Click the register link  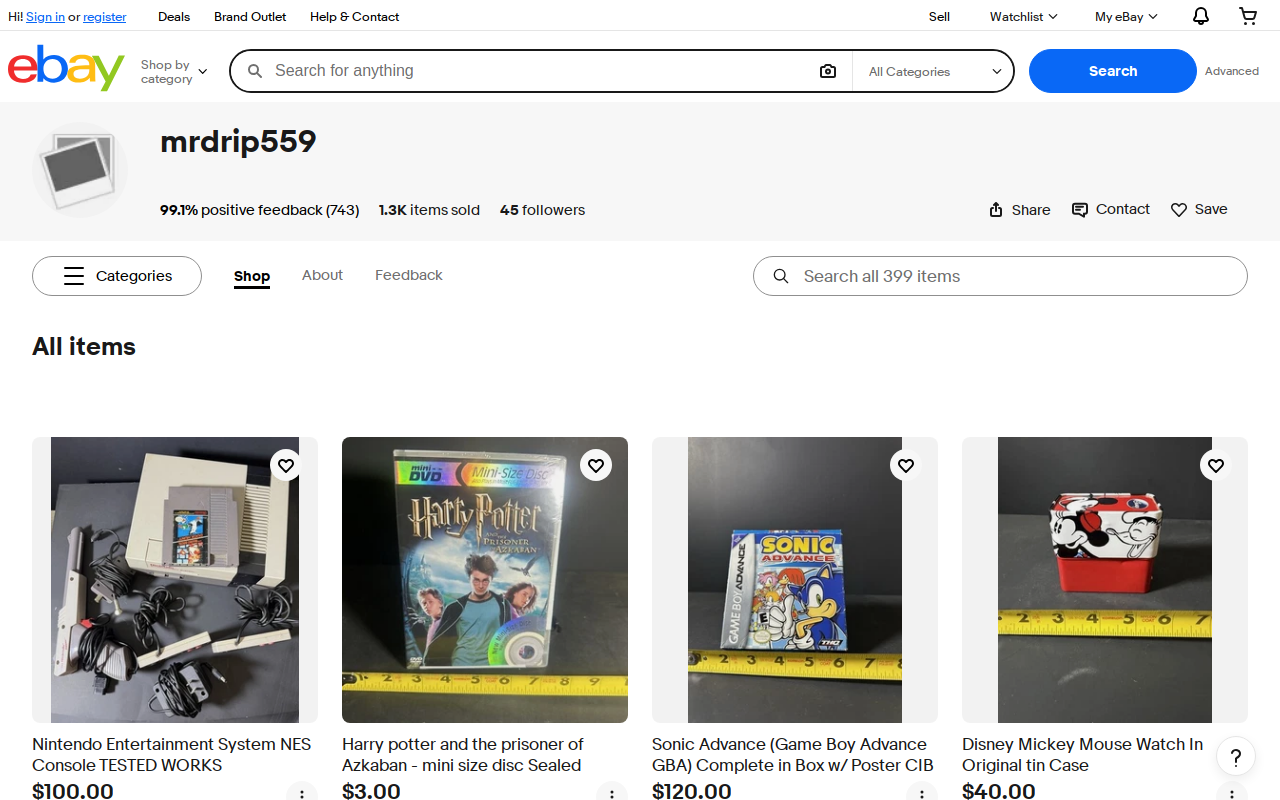[x=105, y=17]
